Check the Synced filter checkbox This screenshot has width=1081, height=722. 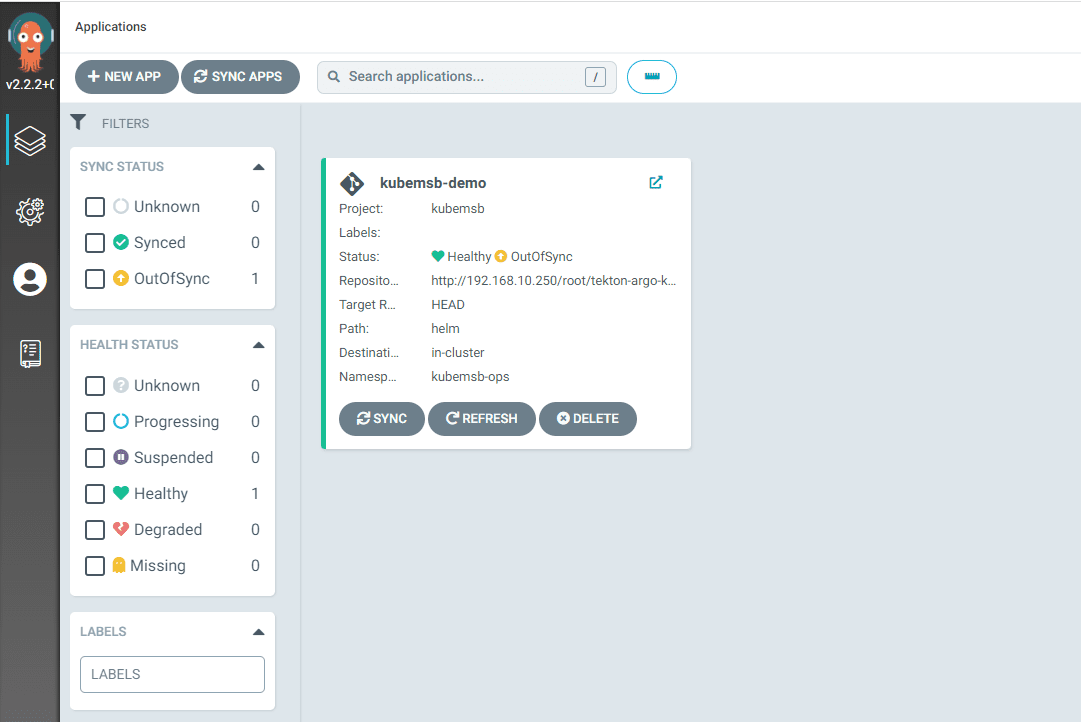(x=94, y=243)
